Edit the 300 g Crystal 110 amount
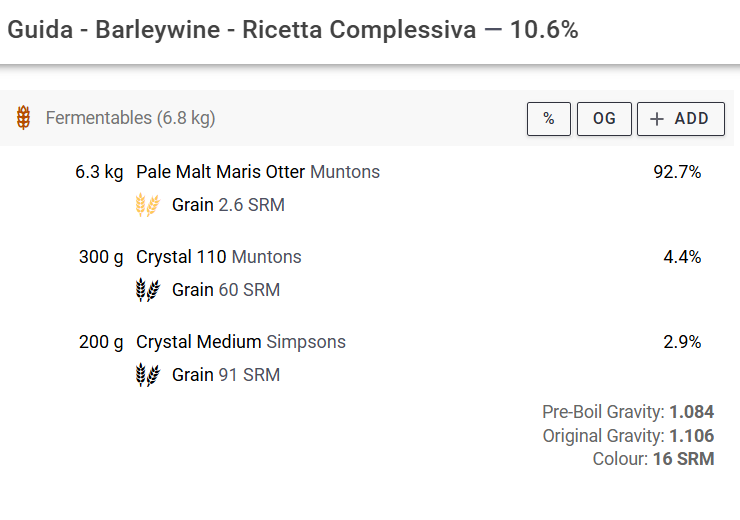 101,257
